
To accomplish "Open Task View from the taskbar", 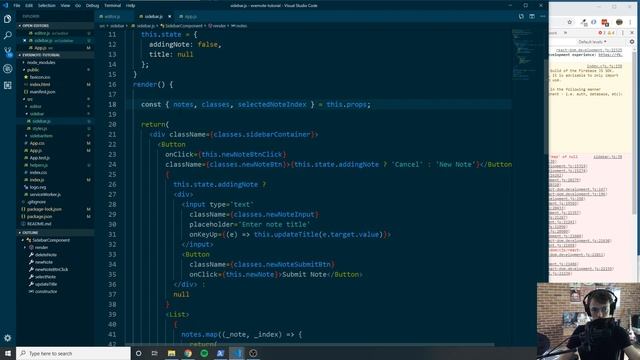I will (x=155, y=353).
